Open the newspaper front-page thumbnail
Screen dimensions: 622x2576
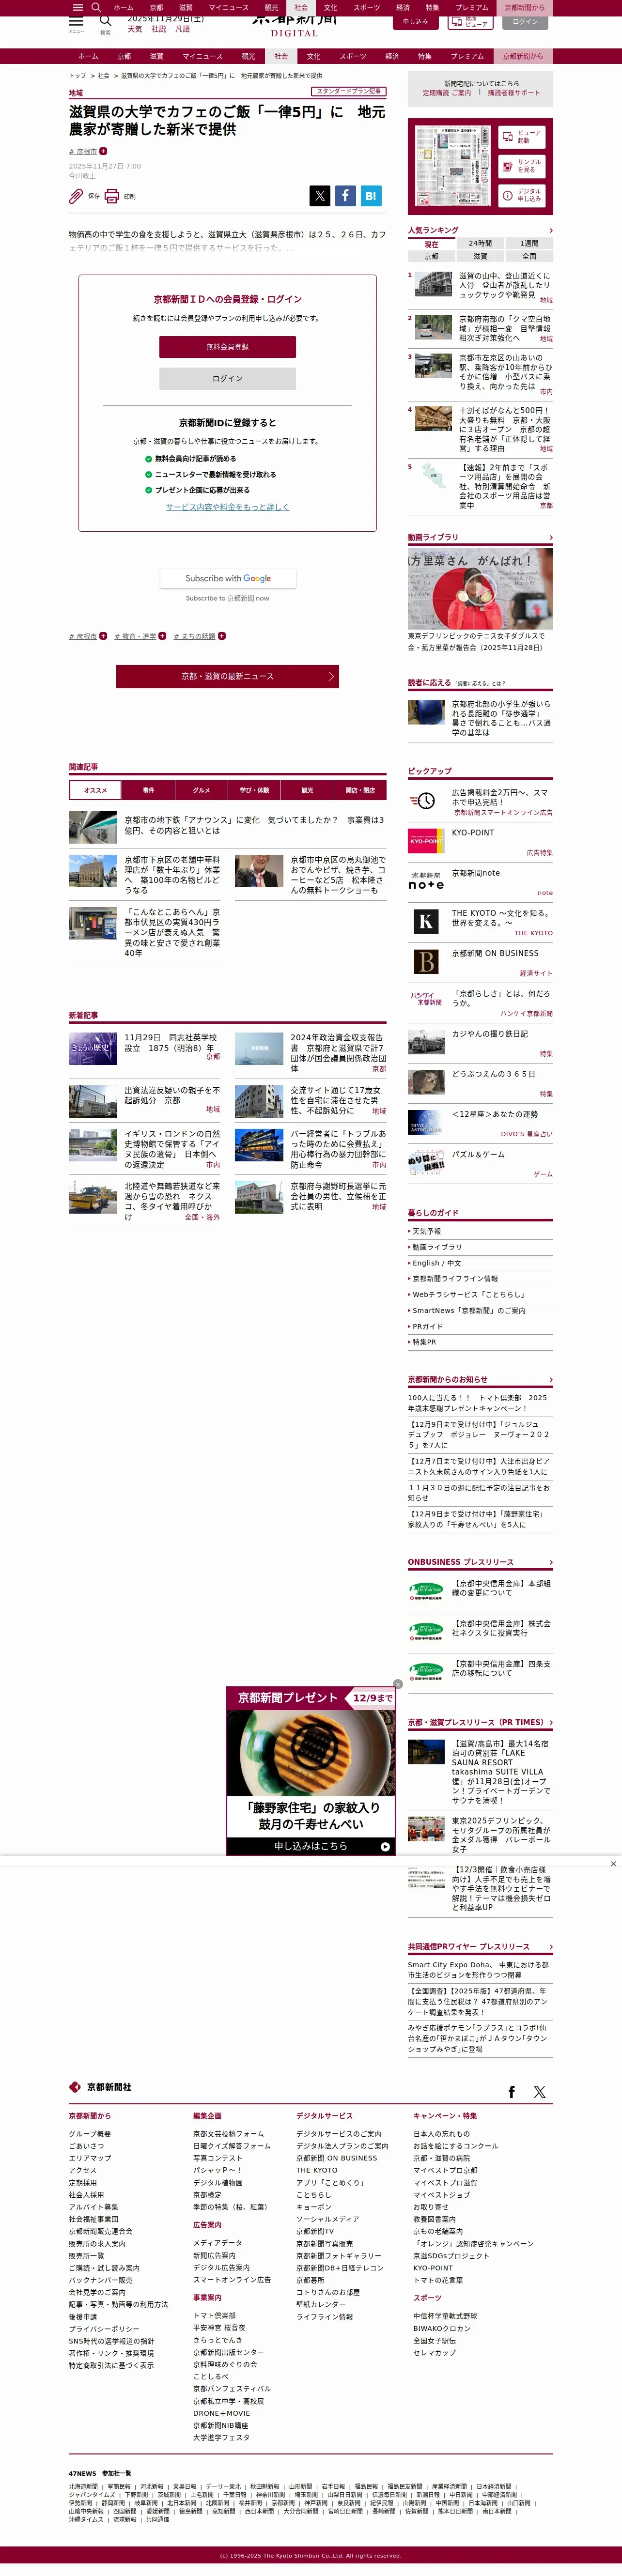(452, 165)
